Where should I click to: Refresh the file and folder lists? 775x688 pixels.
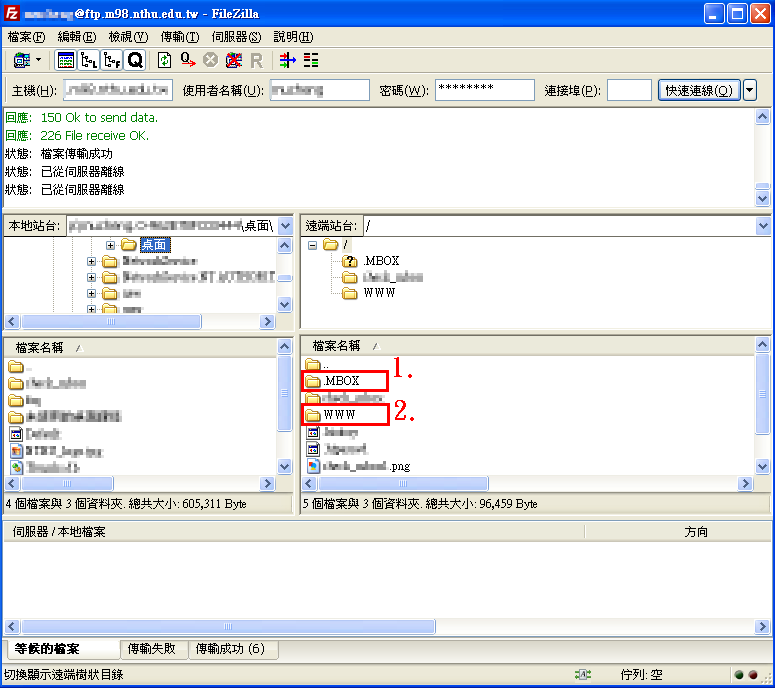point(164,60)
